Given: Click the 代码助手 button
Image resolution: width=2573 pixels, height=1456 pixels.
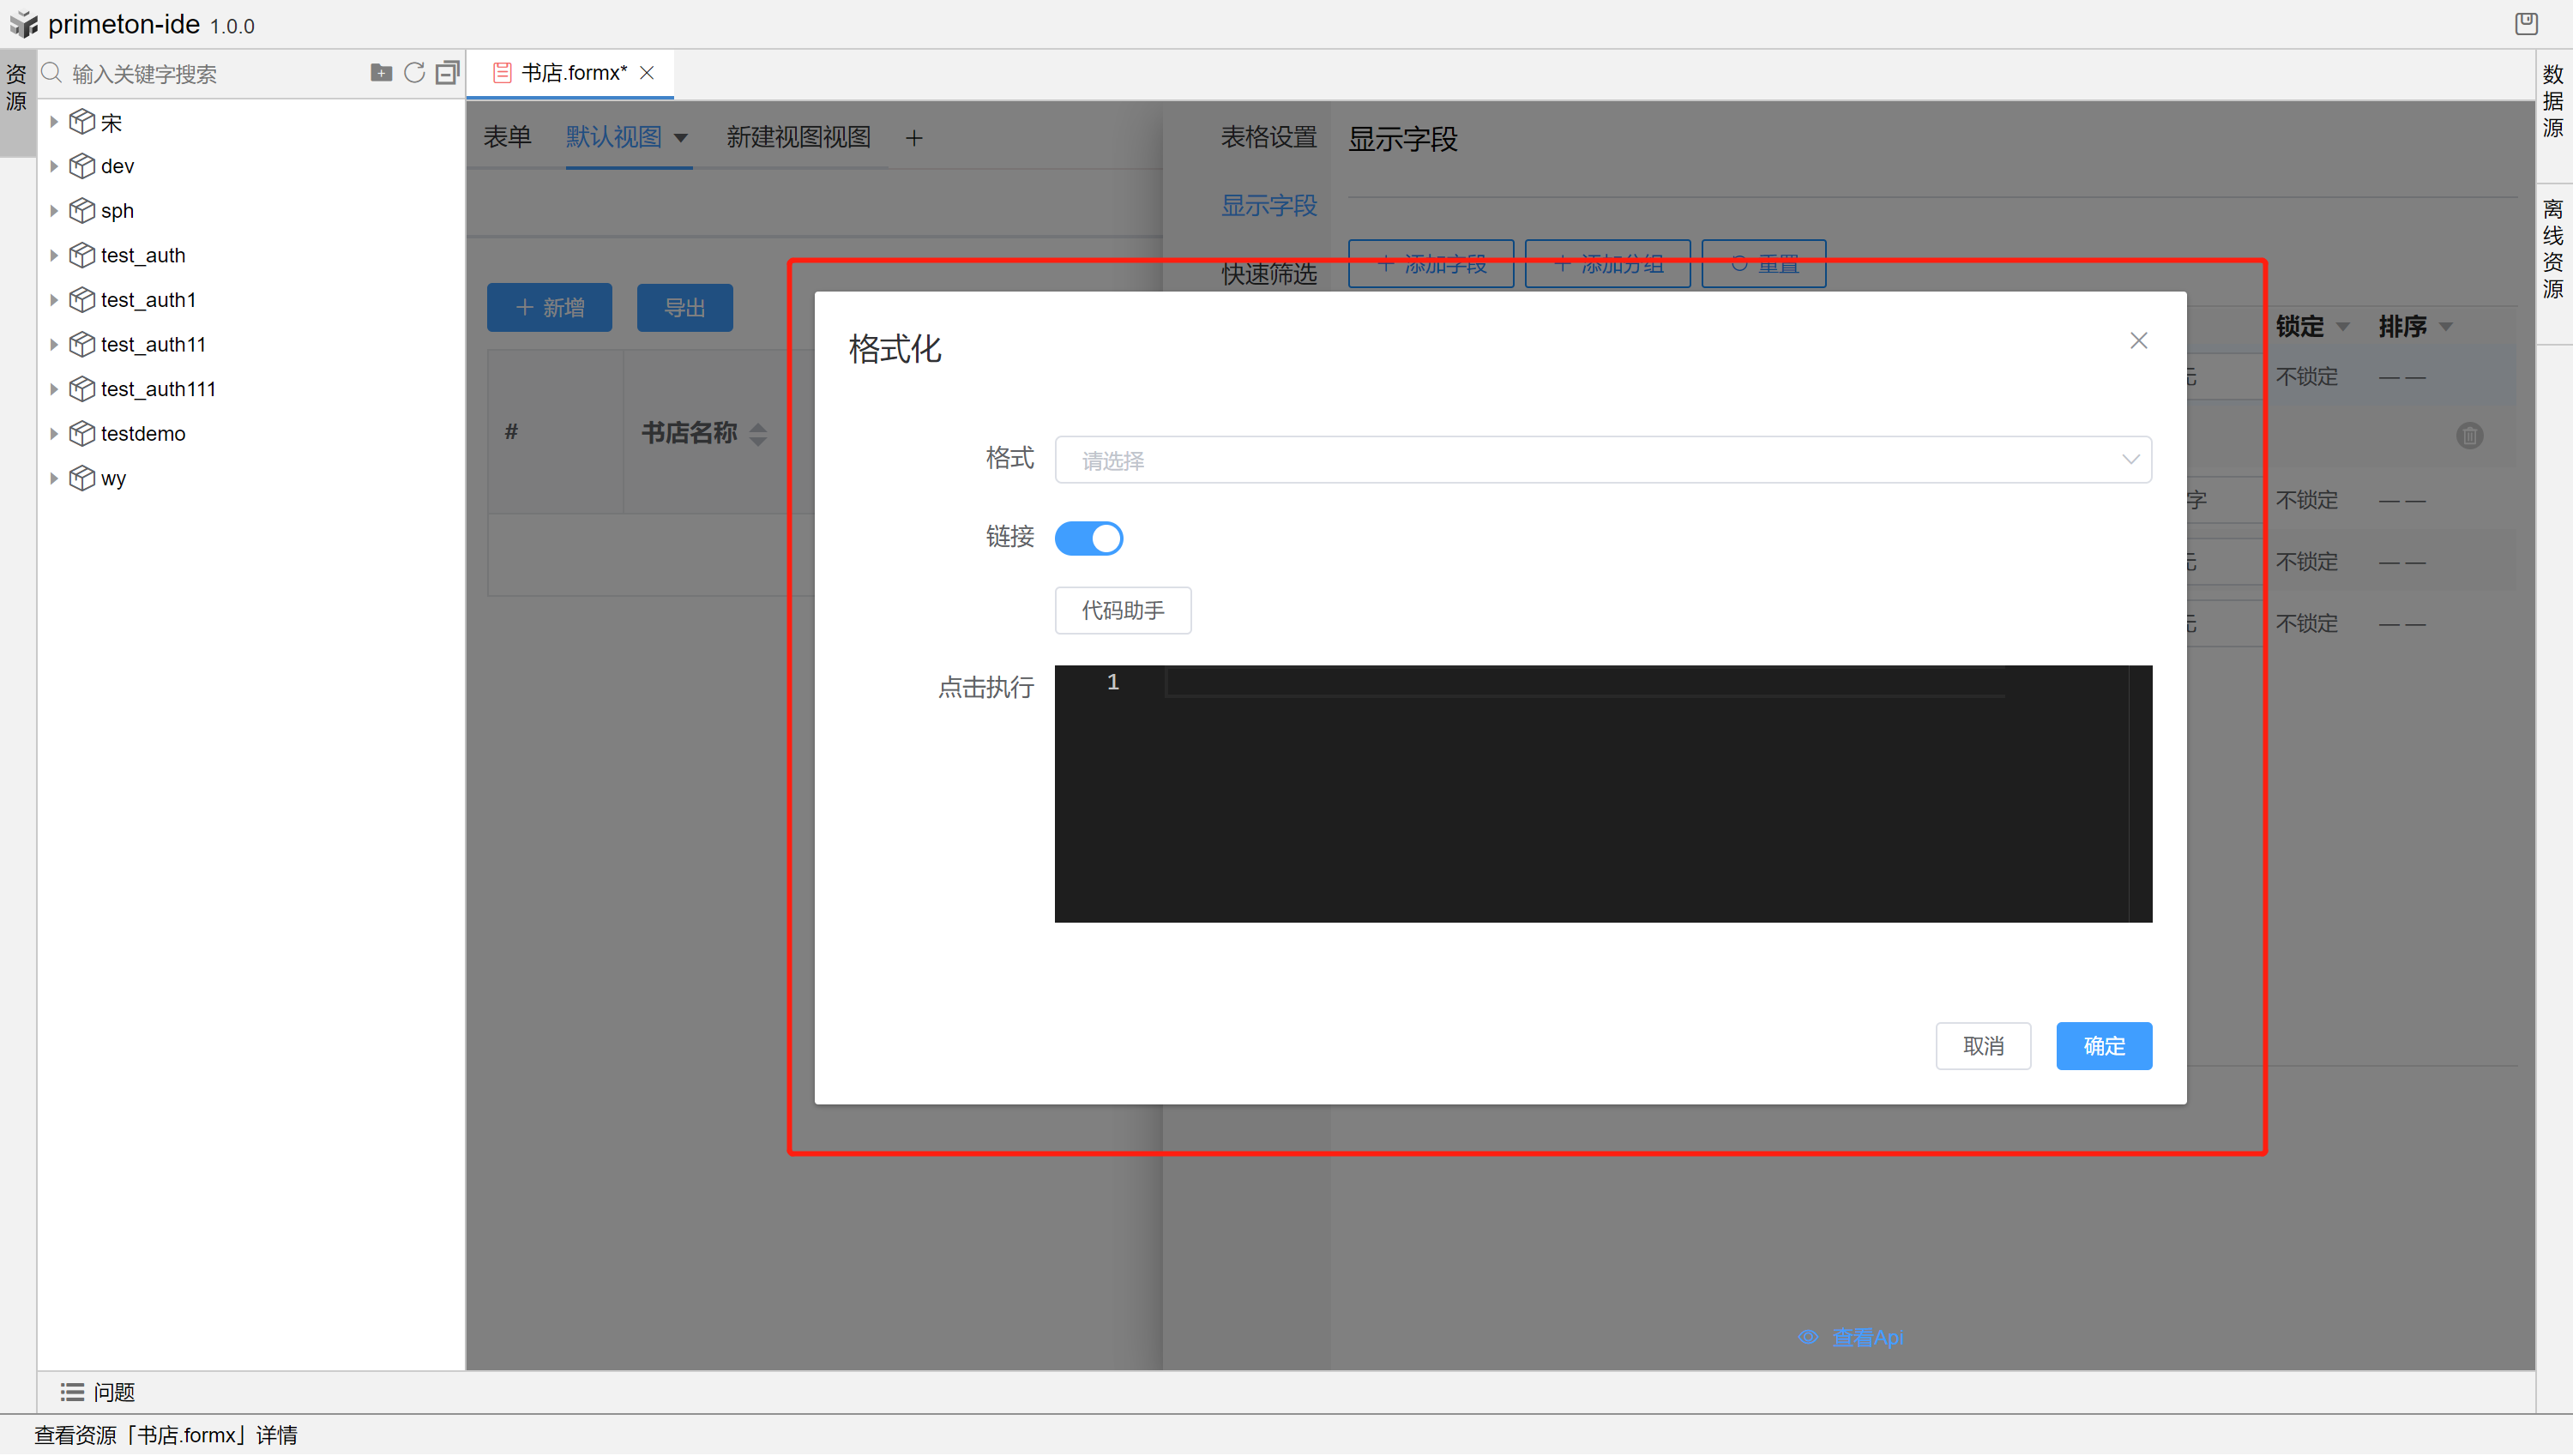Looking at the screenshot, I should click(1123, 610).
